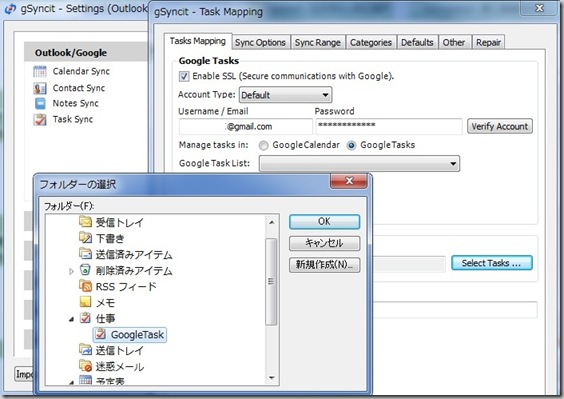564x399 pixels.
Task: Click the folder list scroll down arrow
Action: [272, 377]
